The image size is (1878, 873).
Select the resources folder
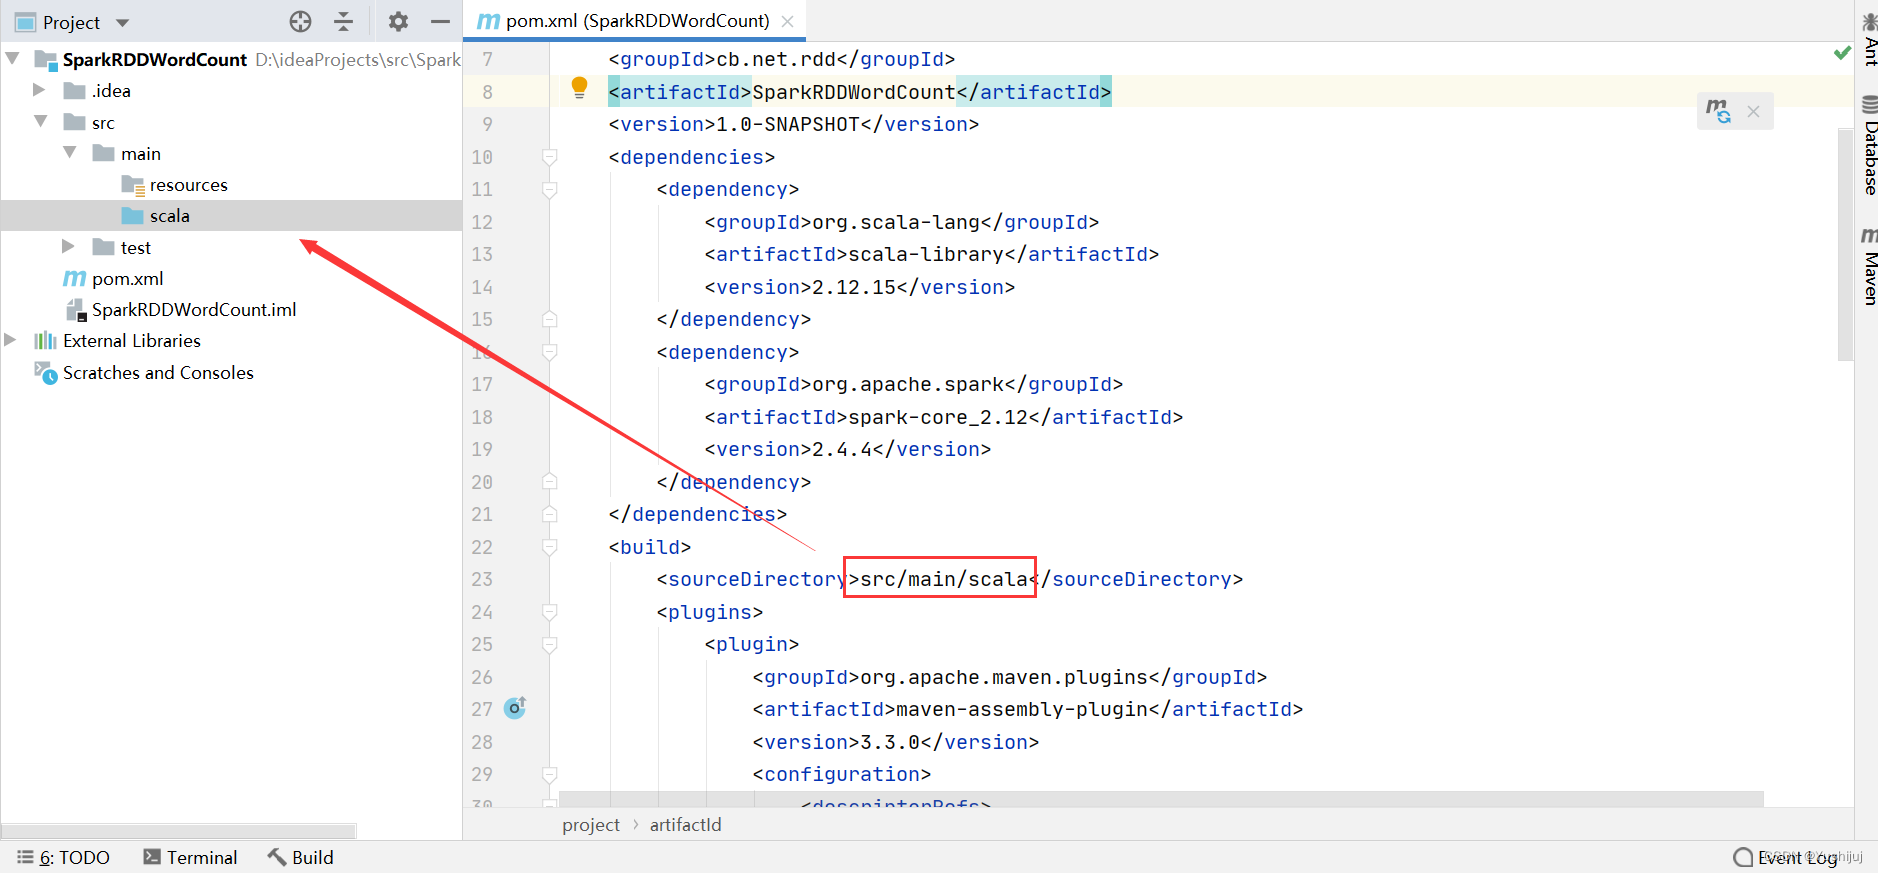point(188,185)
